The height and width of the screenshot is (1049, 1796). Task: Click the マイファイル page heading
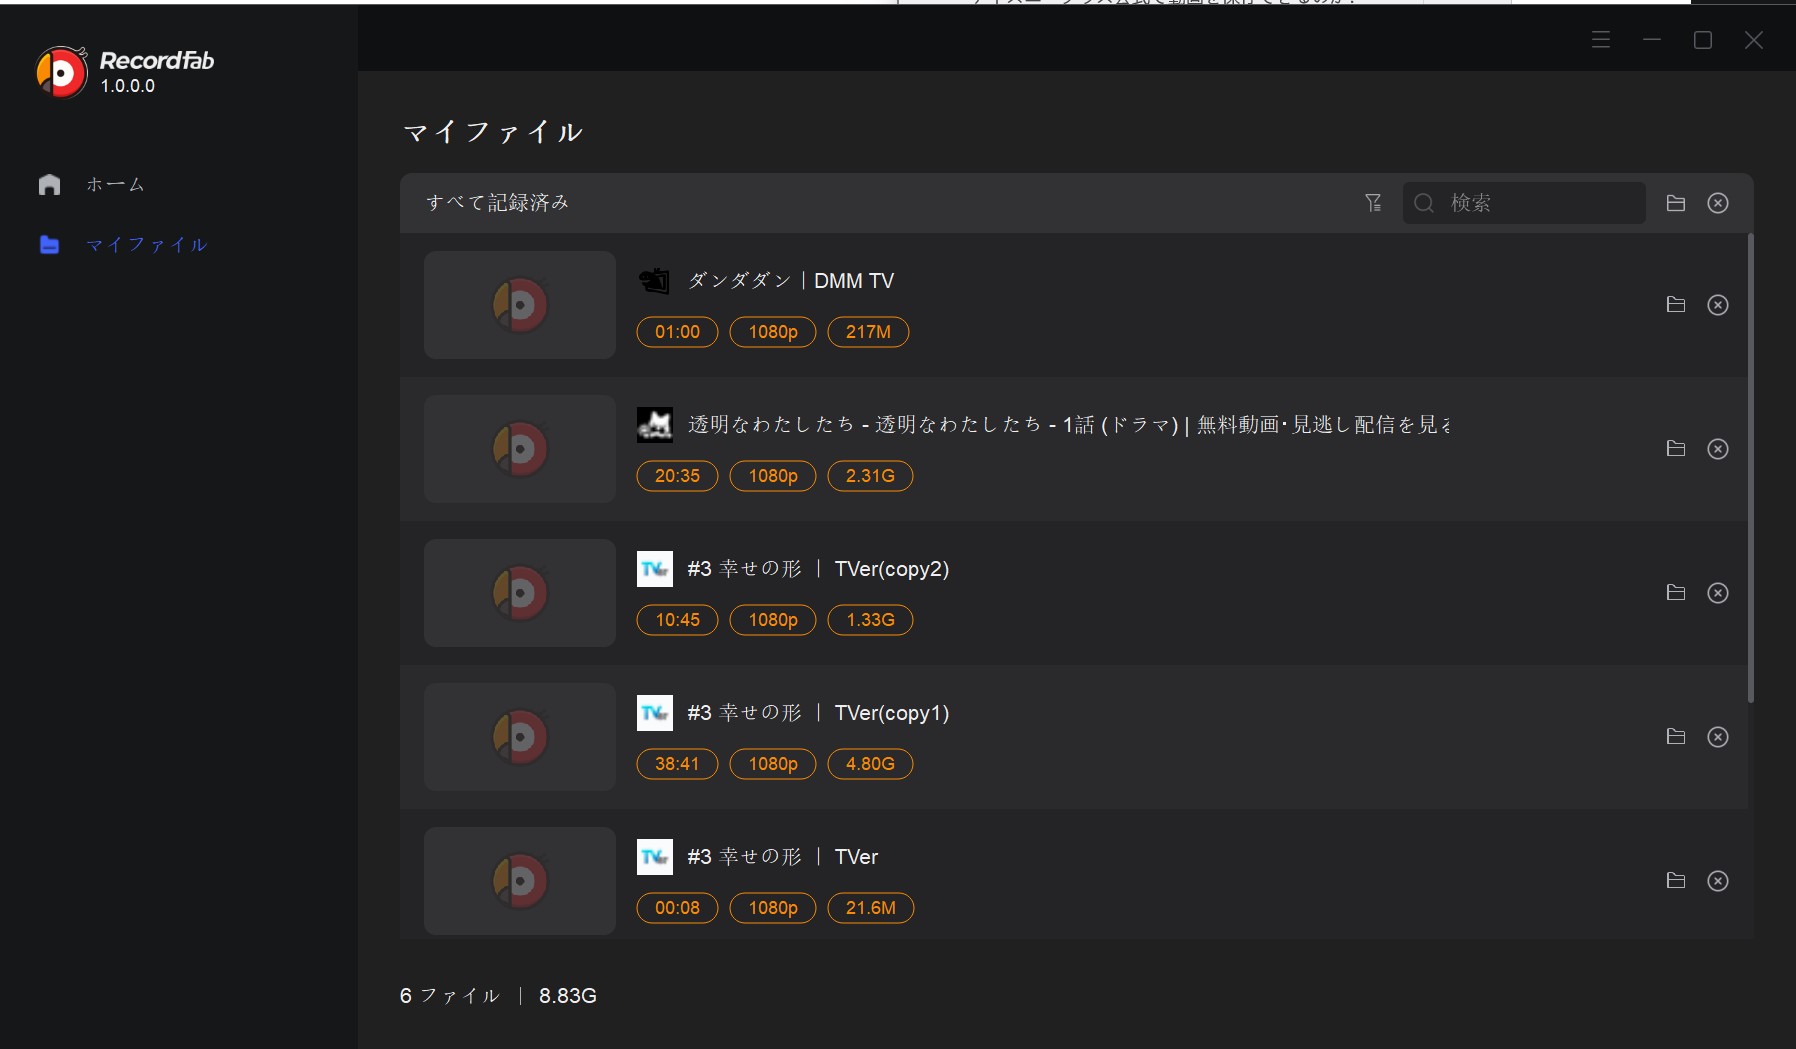pyautogui.click(x=493, y=132)
